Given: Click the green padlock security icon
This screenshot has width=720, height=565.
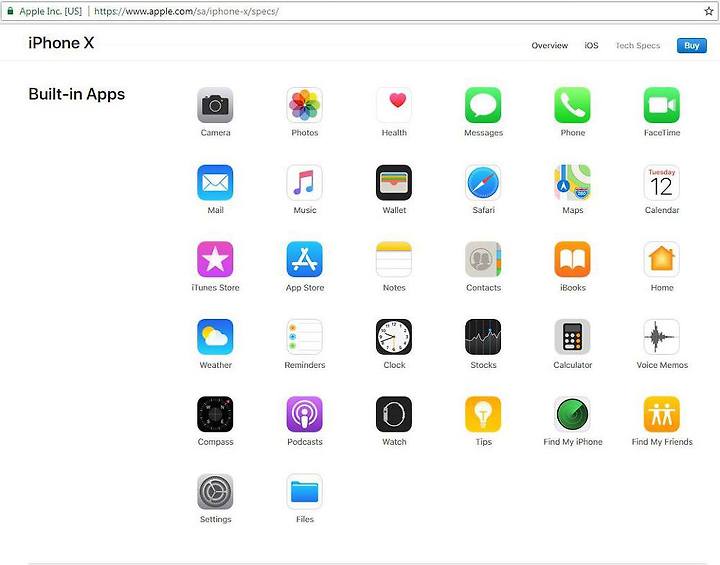Looking at the screenshot, I should click(10, 11).
